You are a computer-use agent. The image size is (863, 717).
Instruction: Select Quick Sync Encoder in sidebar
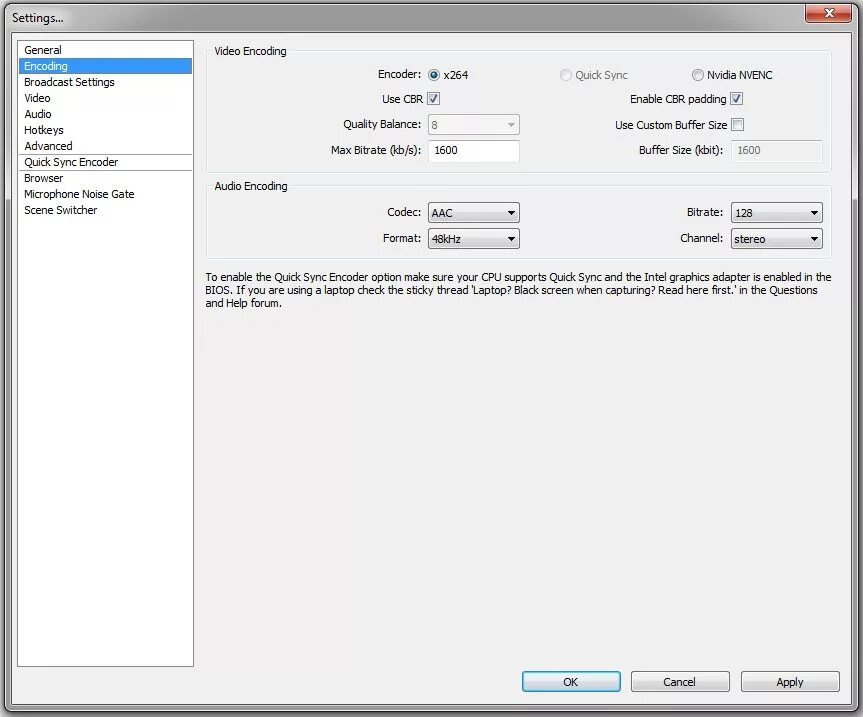point(105,162)
